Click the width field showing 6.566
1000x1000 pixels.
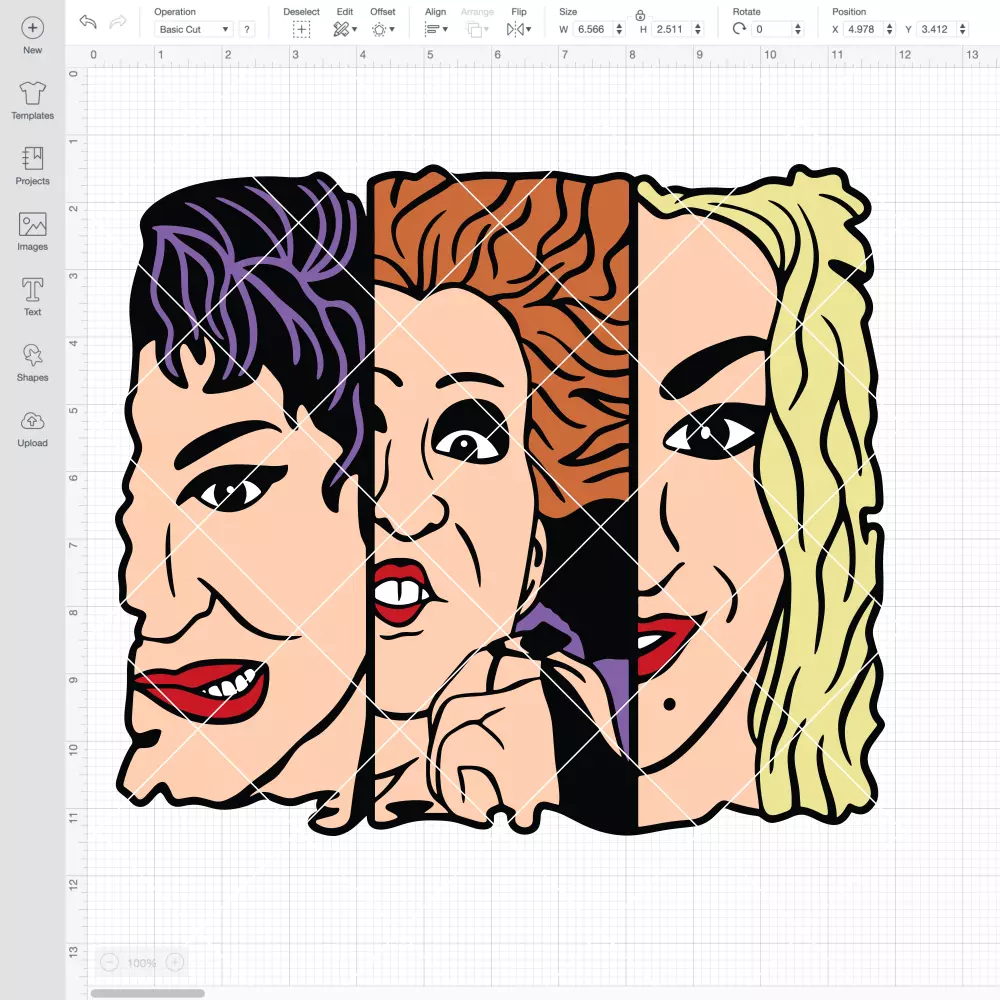[x=592, y=29]
